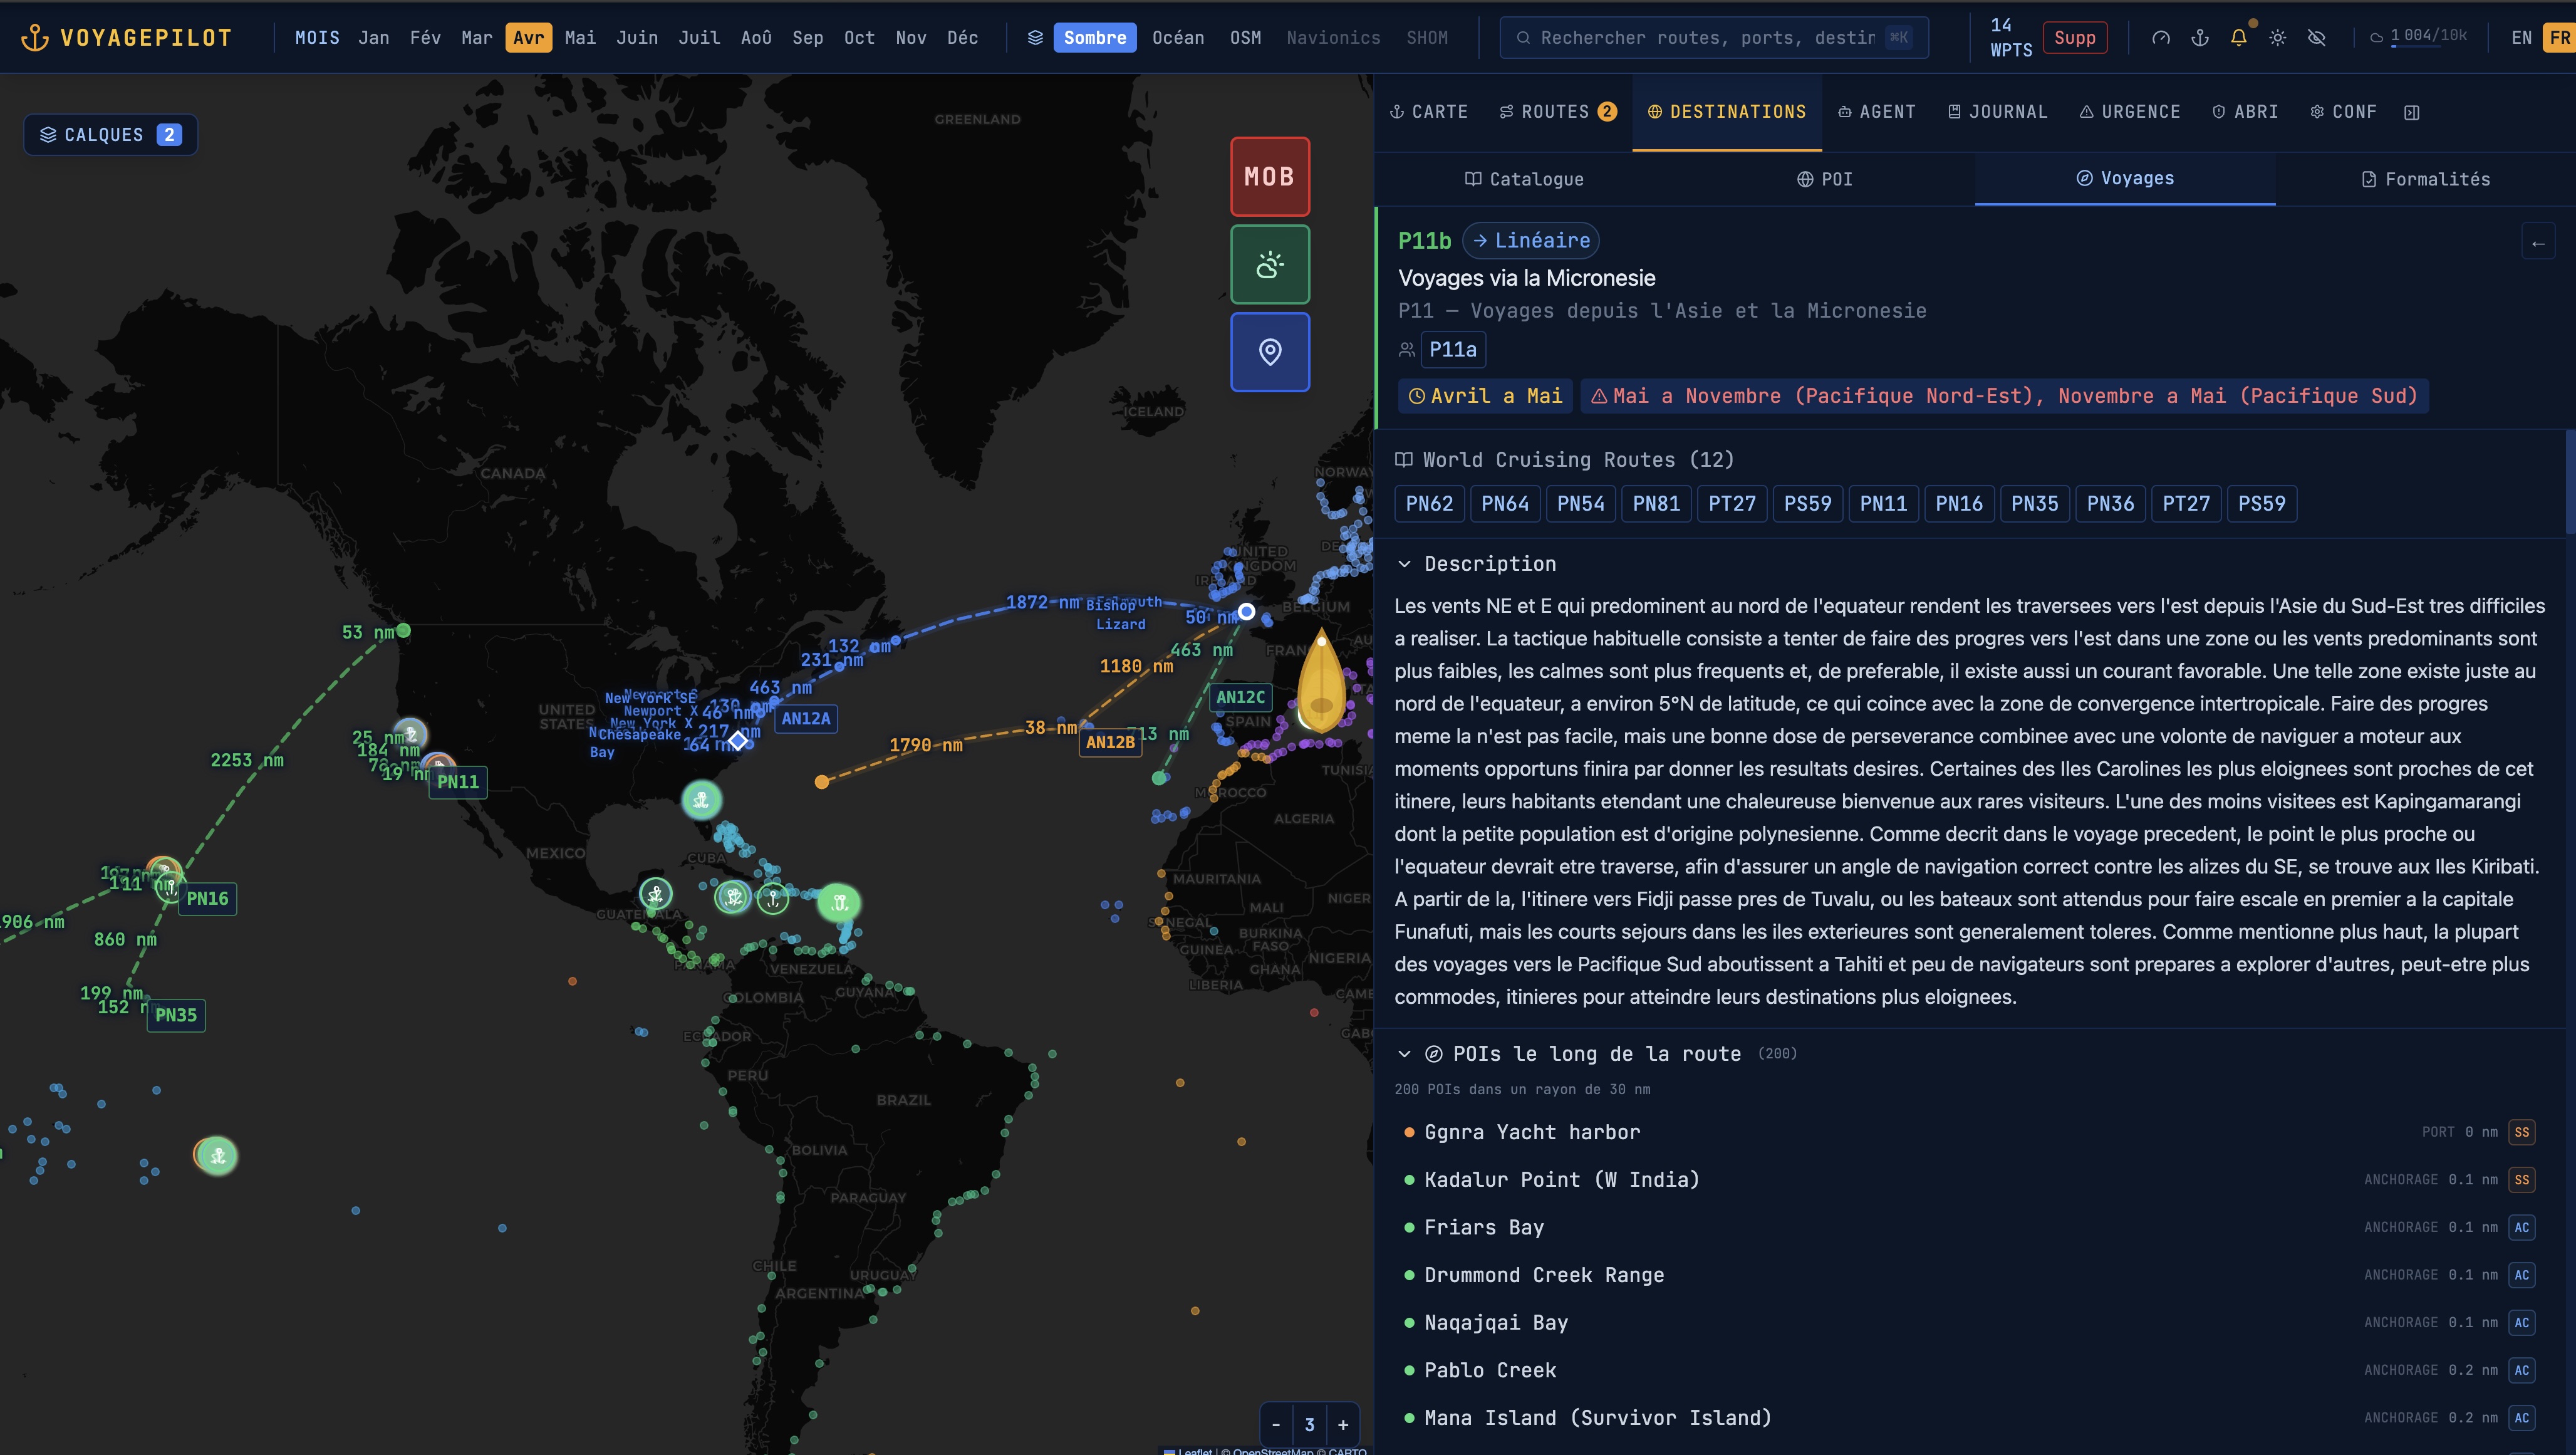Click the map zoom in plus button

[1343, 1425]
